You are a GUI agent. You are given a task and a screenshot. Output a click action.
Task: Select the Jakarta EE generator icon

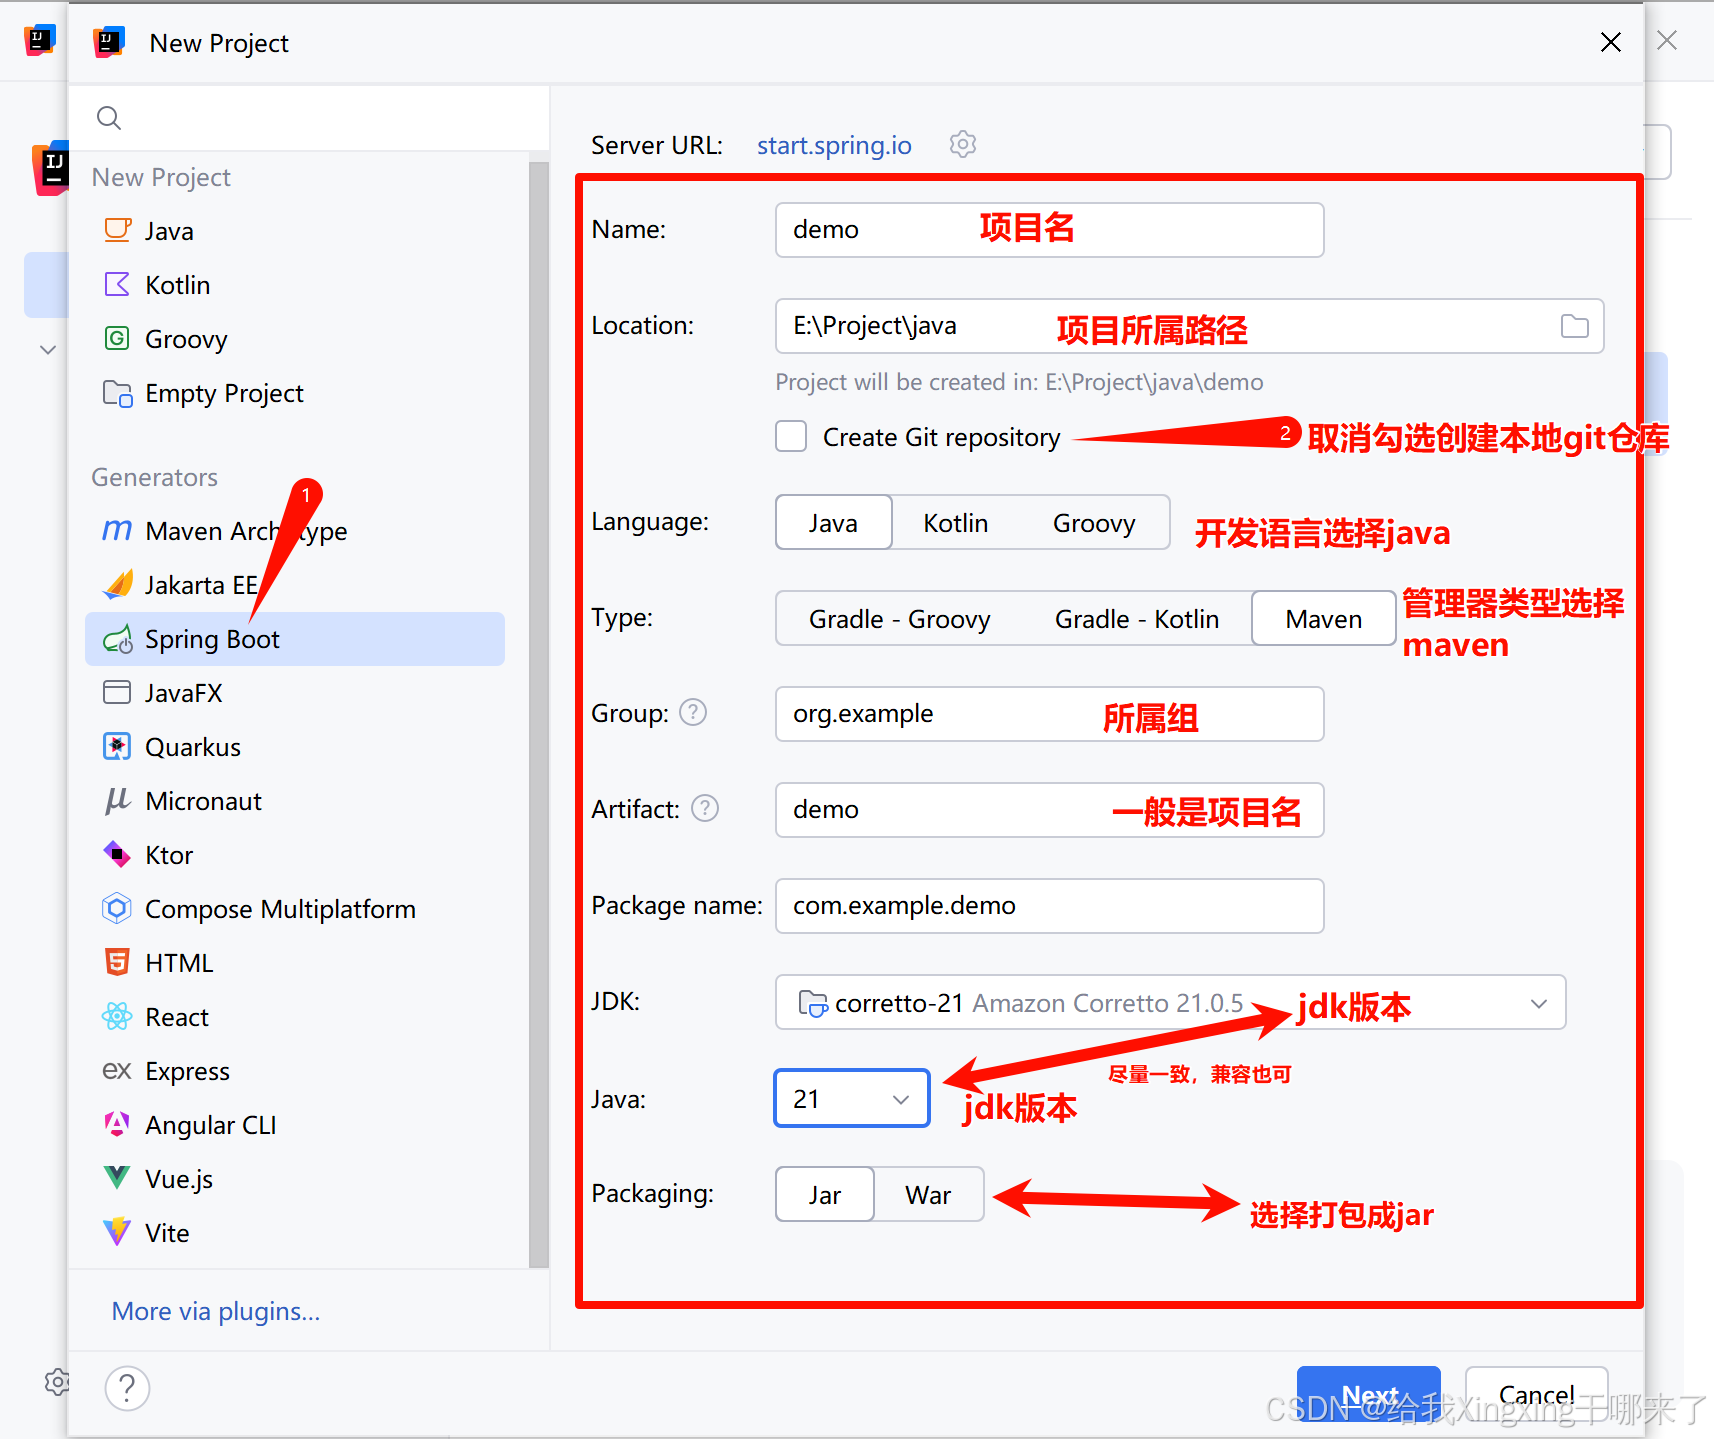[x=117, y=584]
